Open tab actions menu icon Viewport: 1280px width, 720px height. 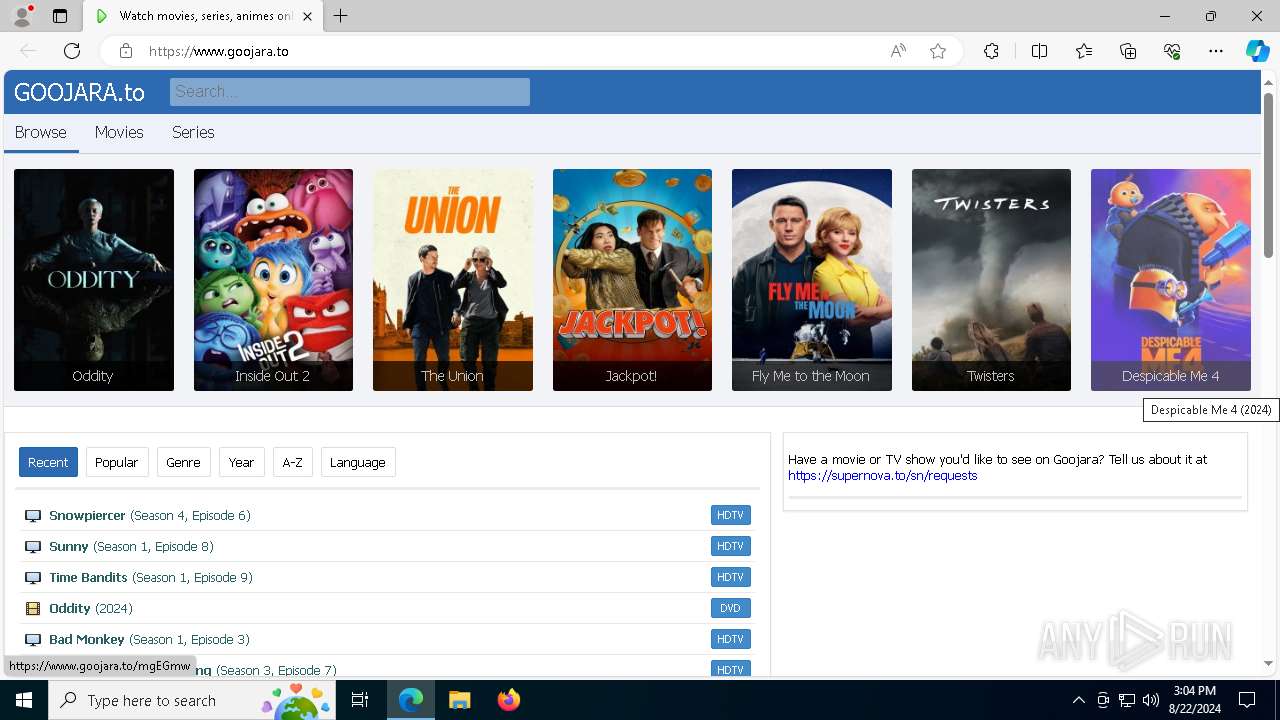pyautogui.click(x=60, y=16)
